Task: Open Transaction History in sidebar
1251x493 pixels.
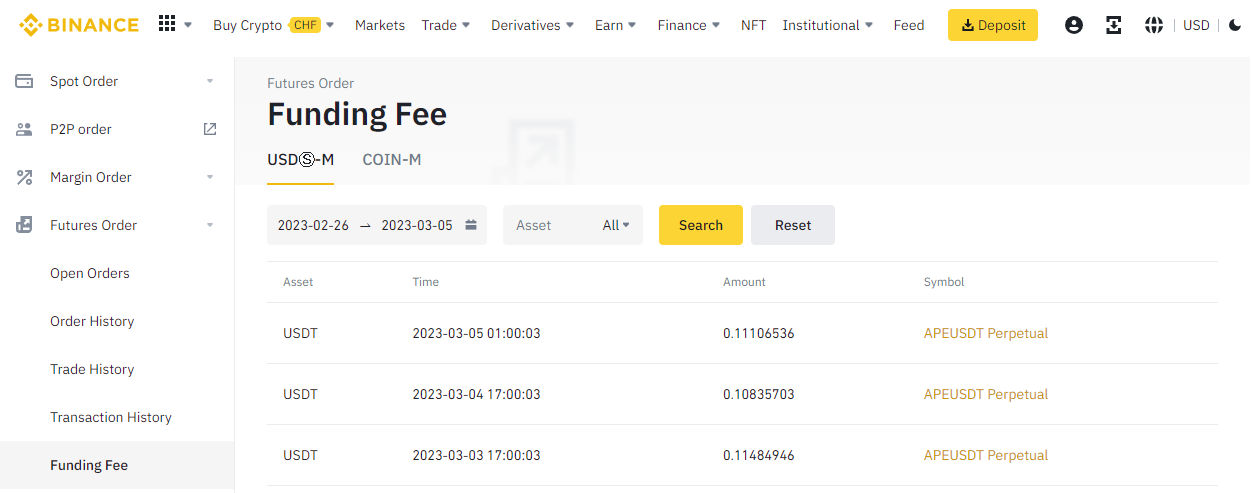Action: tap(111, 417)
